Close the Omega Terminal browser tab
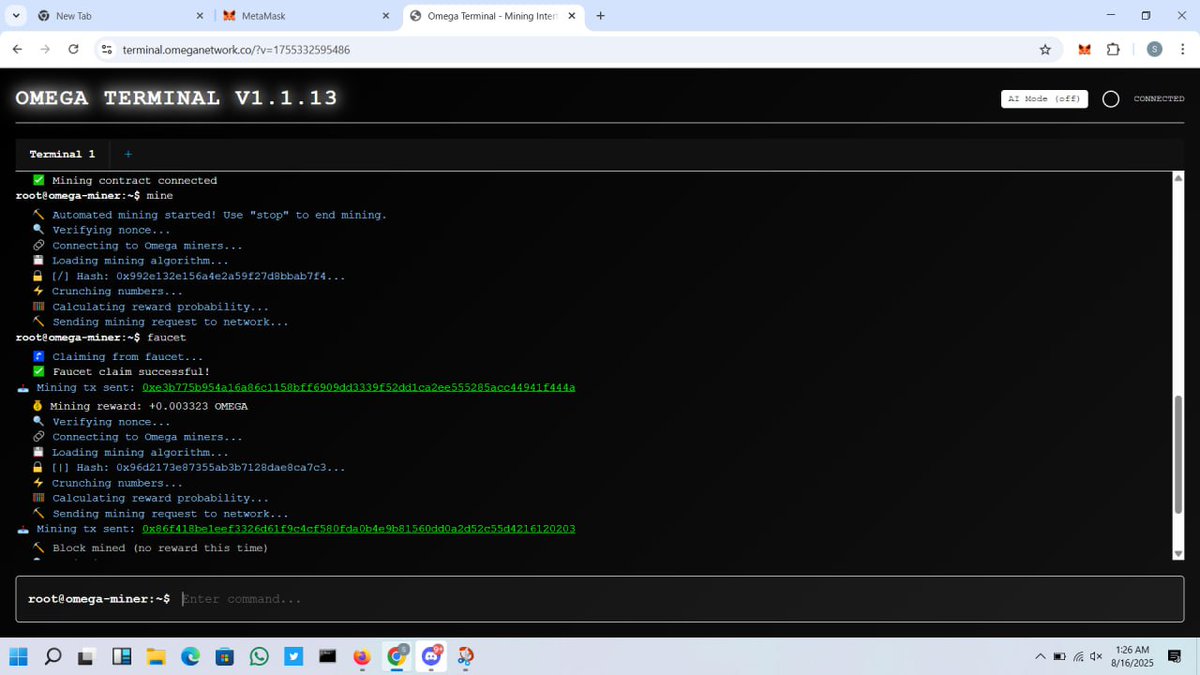Image resolution: width=1200 pixels, height=675 pixels. [574, 16]
